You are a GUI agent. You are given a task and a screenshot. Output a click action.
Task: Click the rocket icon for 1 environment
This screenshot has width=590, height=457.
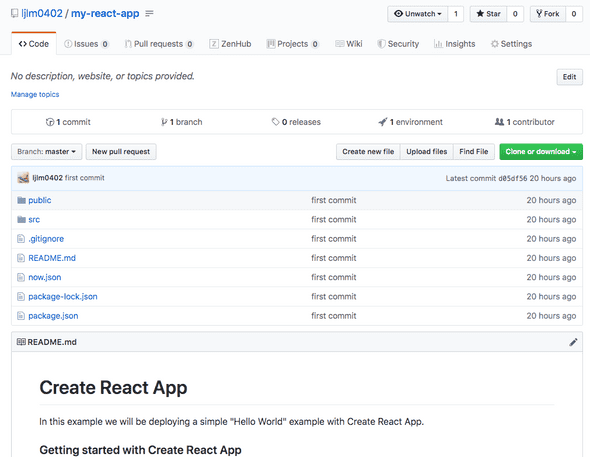[382, 122]
